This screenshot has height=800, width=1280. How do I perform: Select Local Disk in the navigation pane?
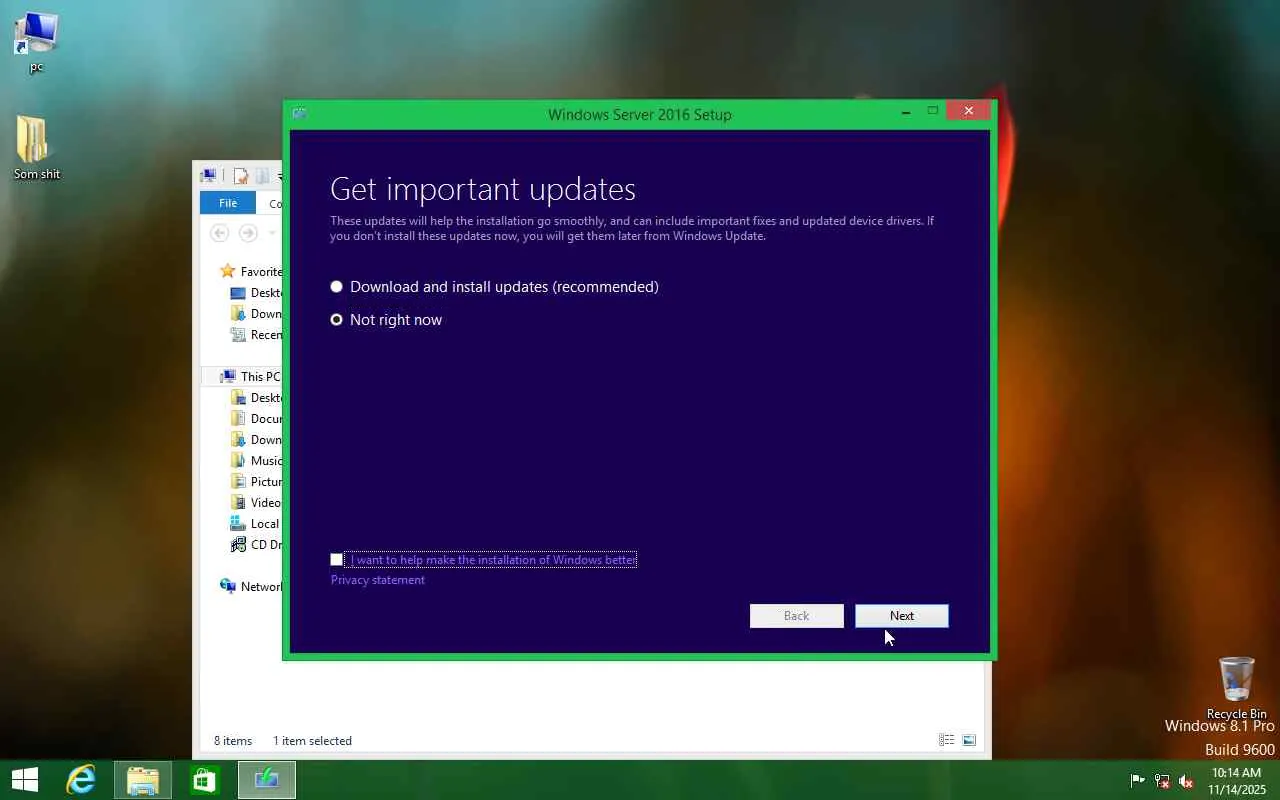pos(257,524)
